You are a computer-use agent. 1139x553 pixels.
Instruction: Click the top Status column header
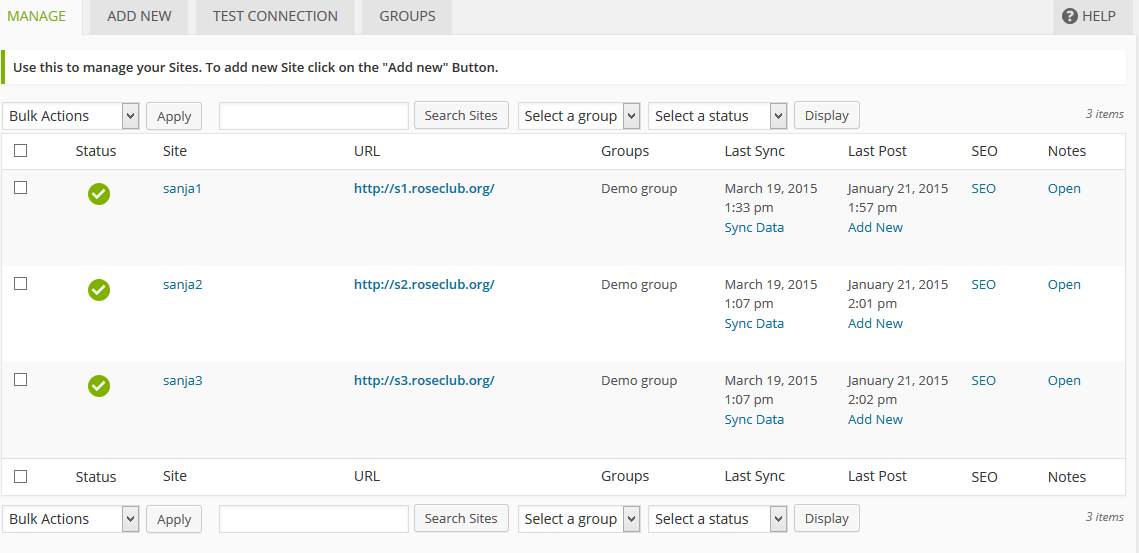point(96,151)
